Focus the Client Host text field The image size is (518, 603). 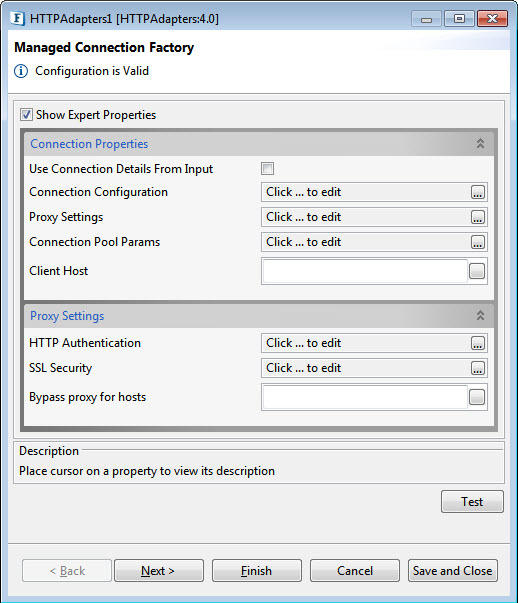coord(365,271)
